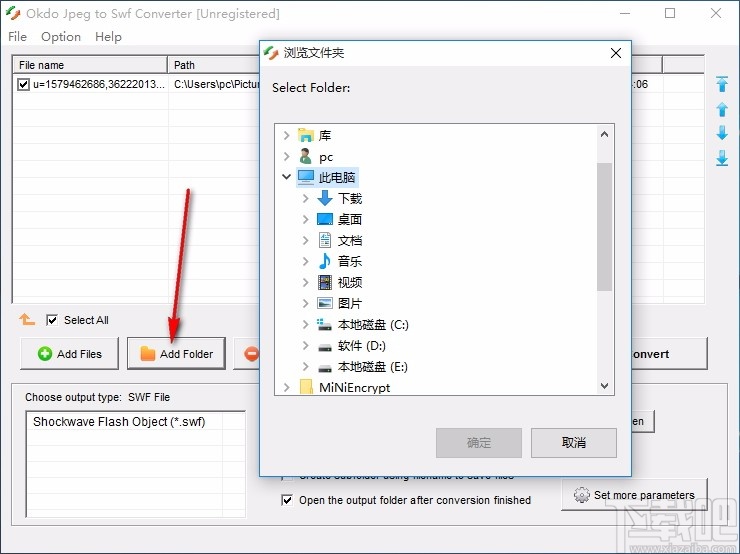This screenshot has height=554, width=740.
Task: Click the Add Folder button
Action: 176,353
